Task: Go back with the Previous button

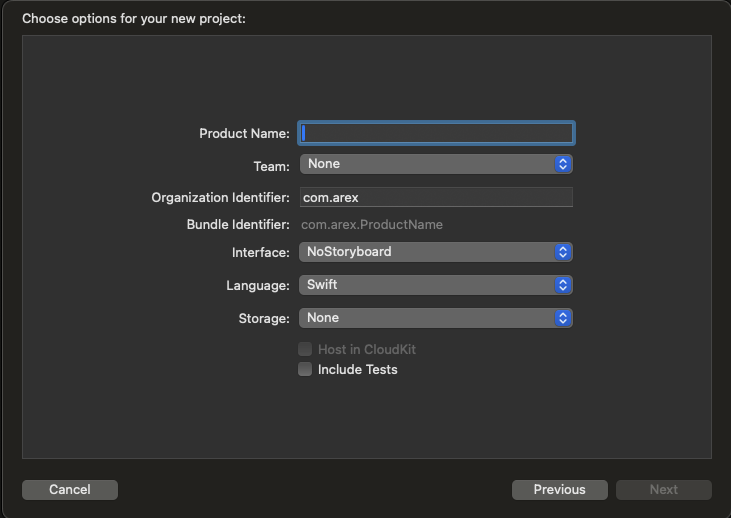Action: click(x=559, y=490)
